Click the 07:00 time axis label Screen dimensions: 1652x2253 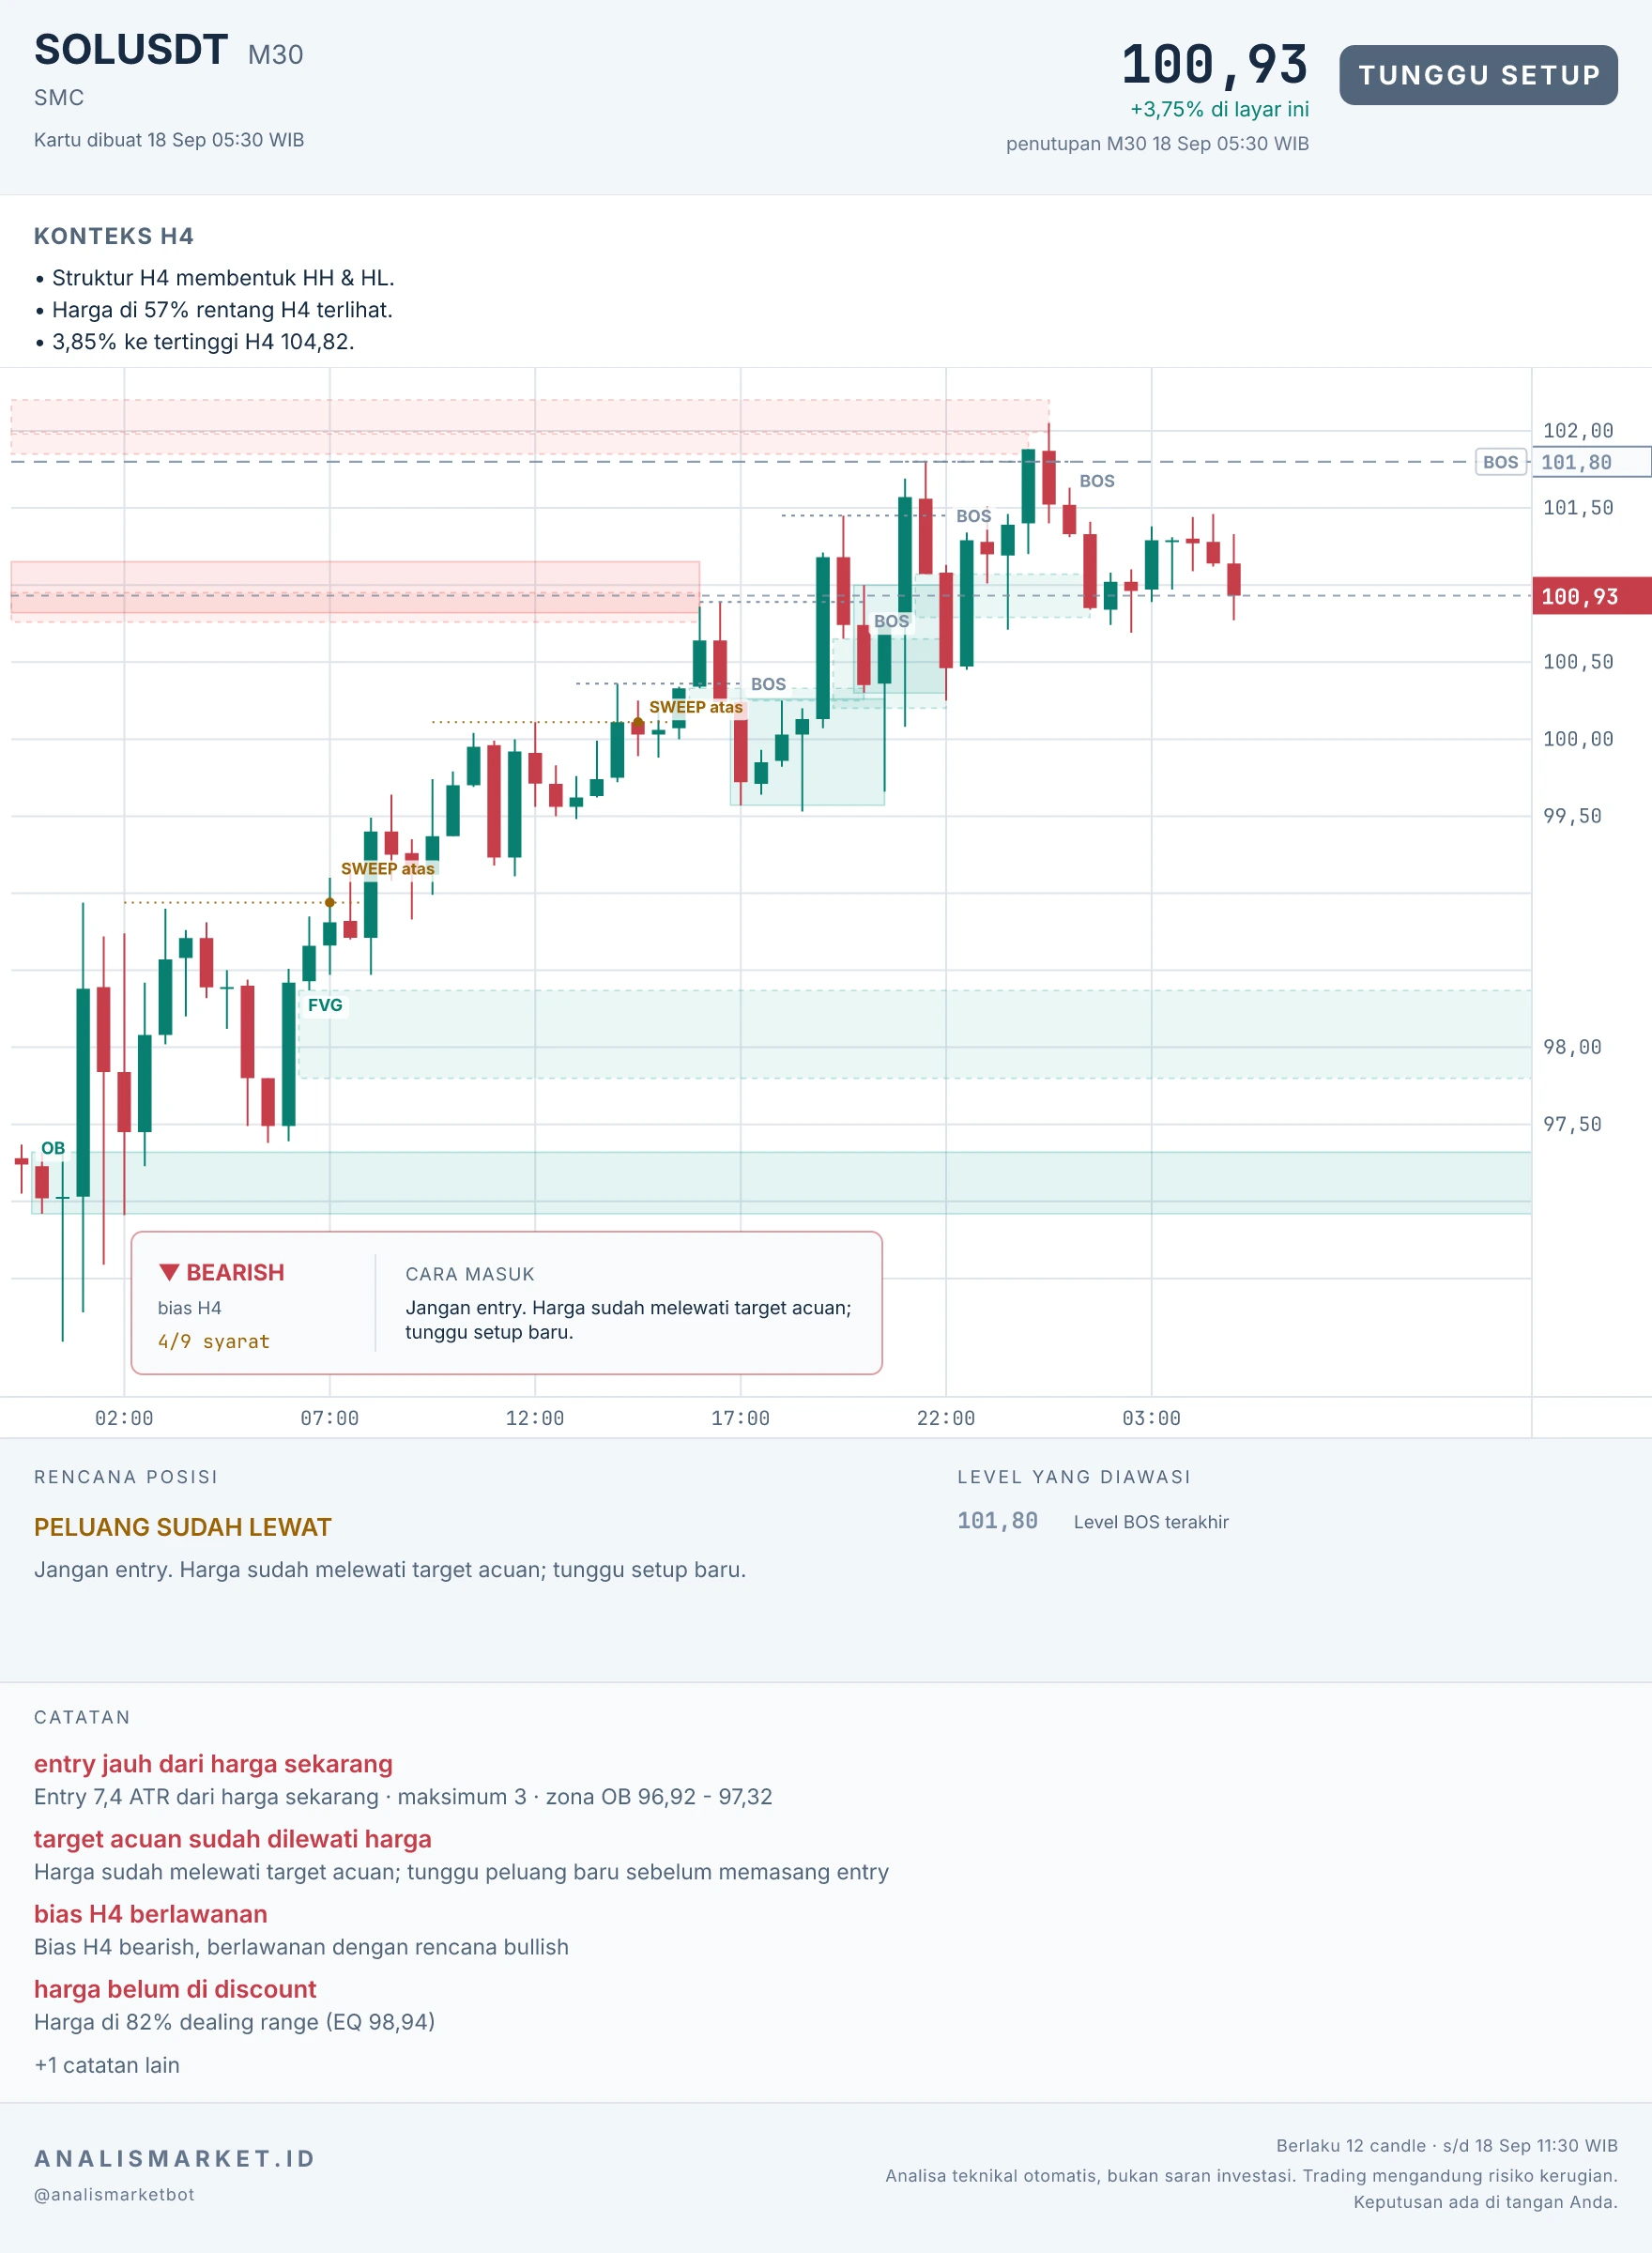pyautogui.click(x=329, y=1418)
